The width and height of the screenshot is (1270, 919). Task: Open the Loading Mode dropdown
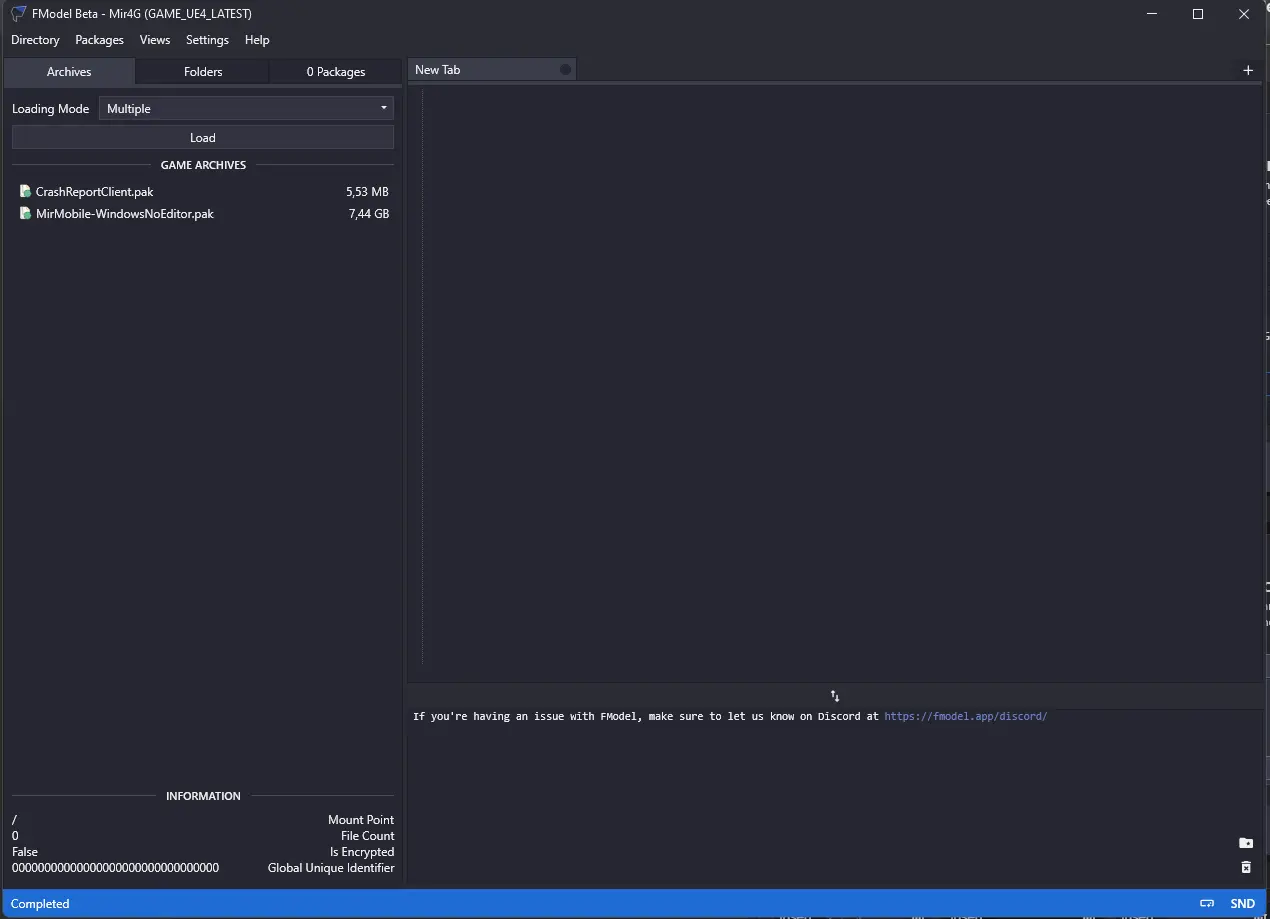click(x=246, y=108)
